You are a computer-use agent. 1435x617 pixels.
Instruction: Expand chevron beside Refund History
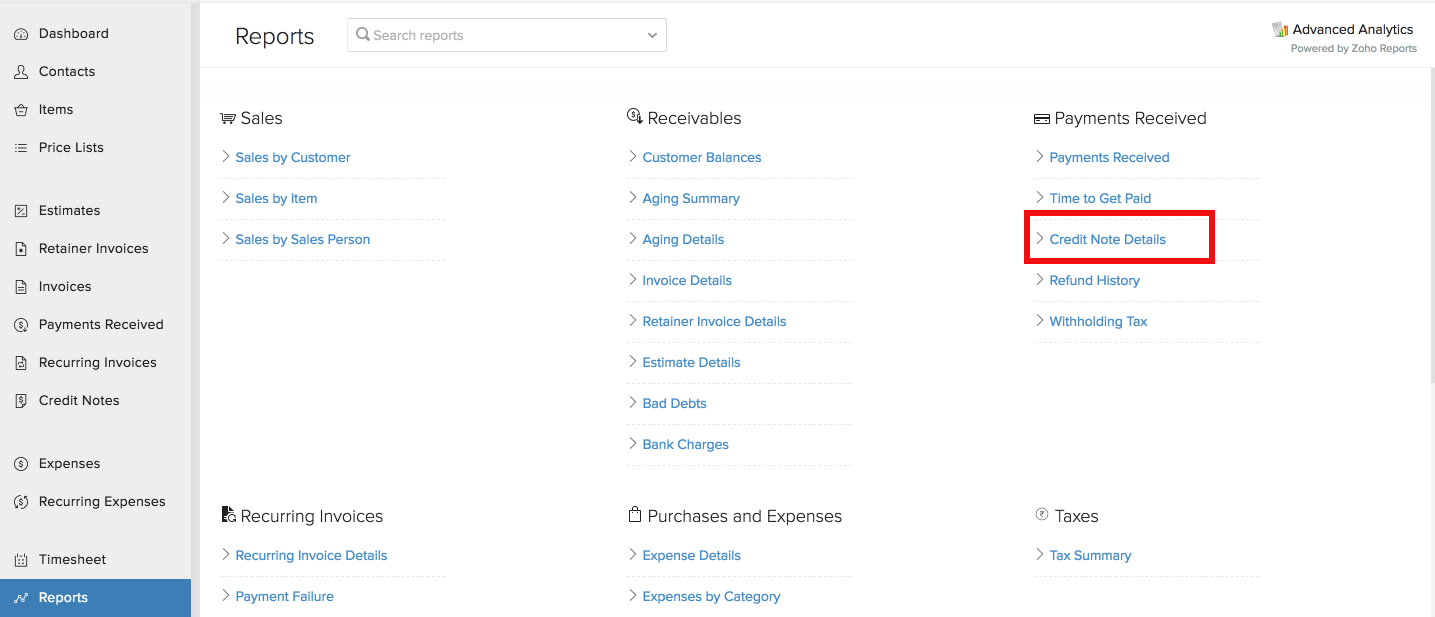point(1040,279)
